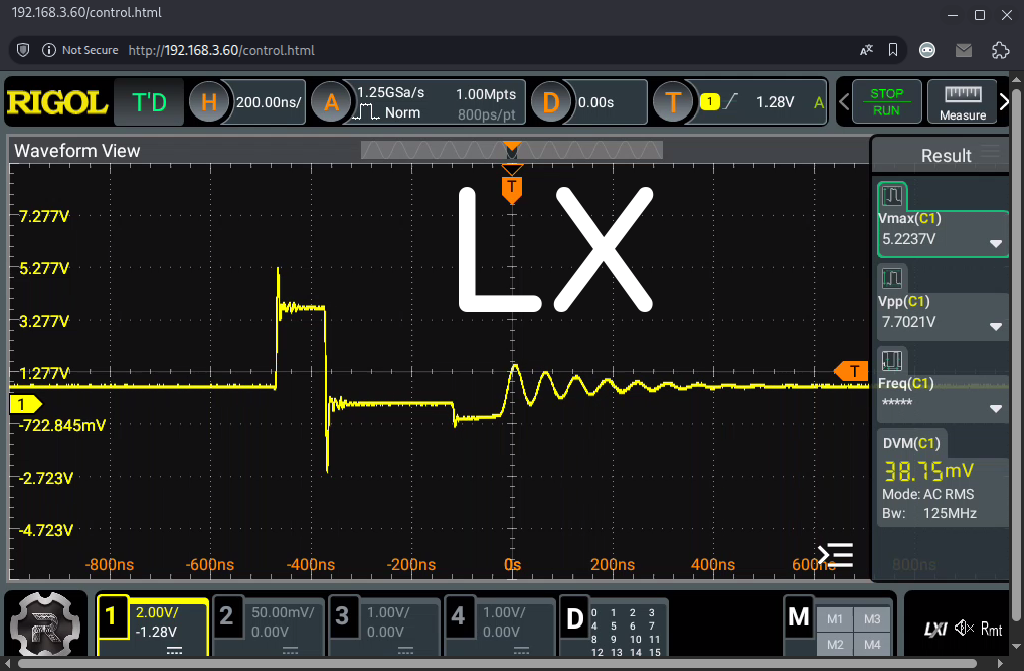Image resolution: width=1024 pixels, height=671 pixels.
Task: Enable channel 4 1.00V/
Action: [x=500, y=626]
